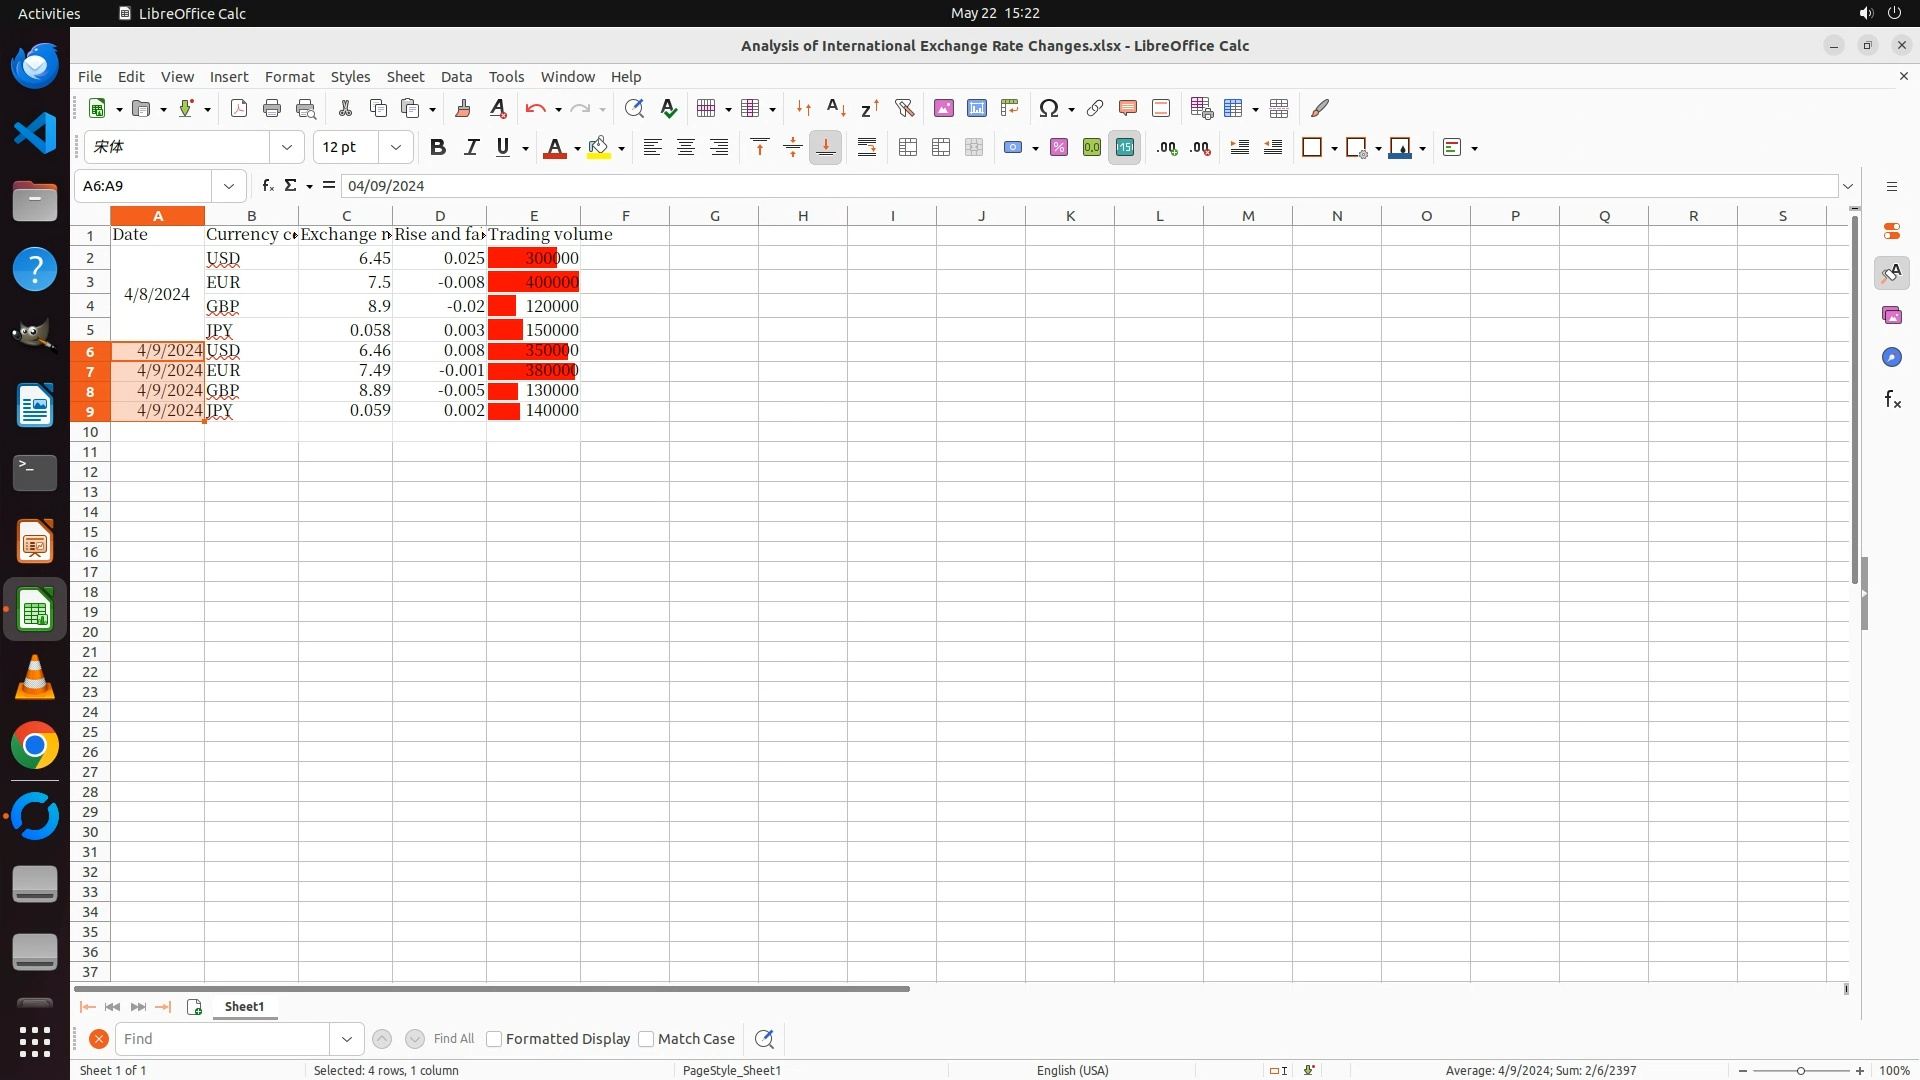Expand the font name dropdown
1920x1080 pixels.
[x=287, y=148]
